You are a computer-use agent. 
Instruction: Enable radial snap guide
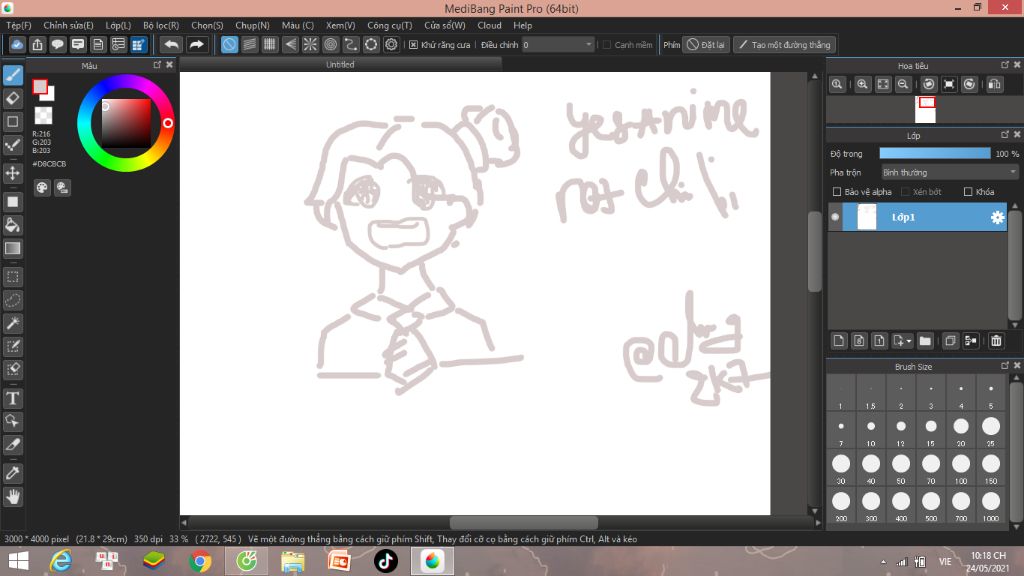(310, 44)
